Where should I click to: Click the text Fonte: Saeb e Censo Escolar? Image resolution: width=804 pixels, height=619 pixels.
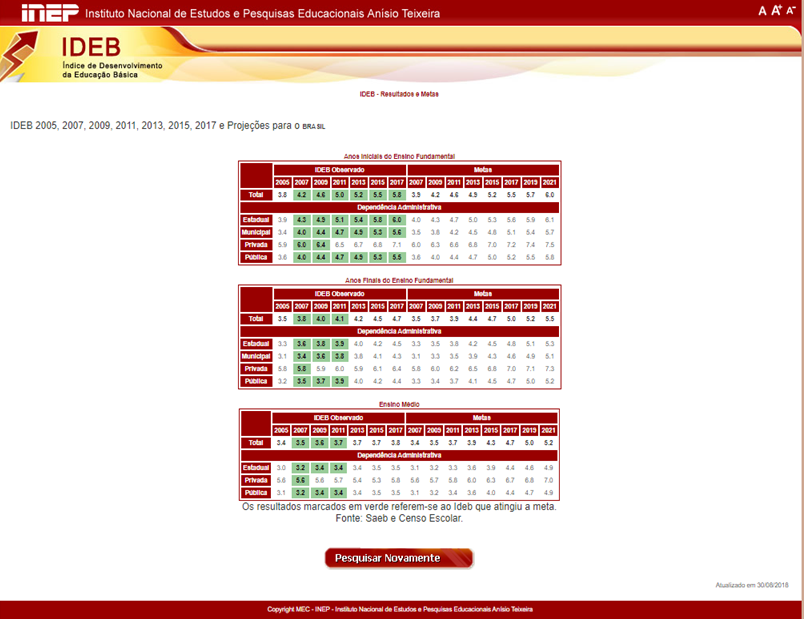point(399,518)
